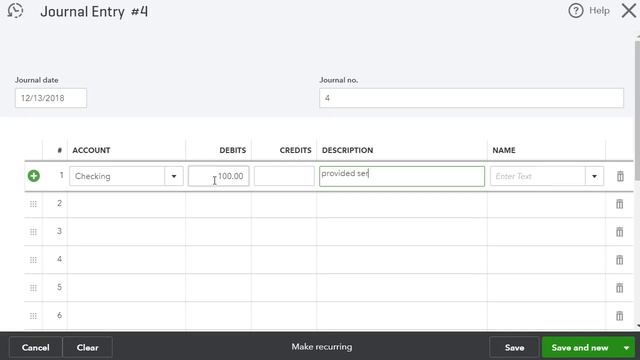Image resolution: width=640 pixels, height=360 pixels.
Task: Click row number 6
Action: point(60,315)
